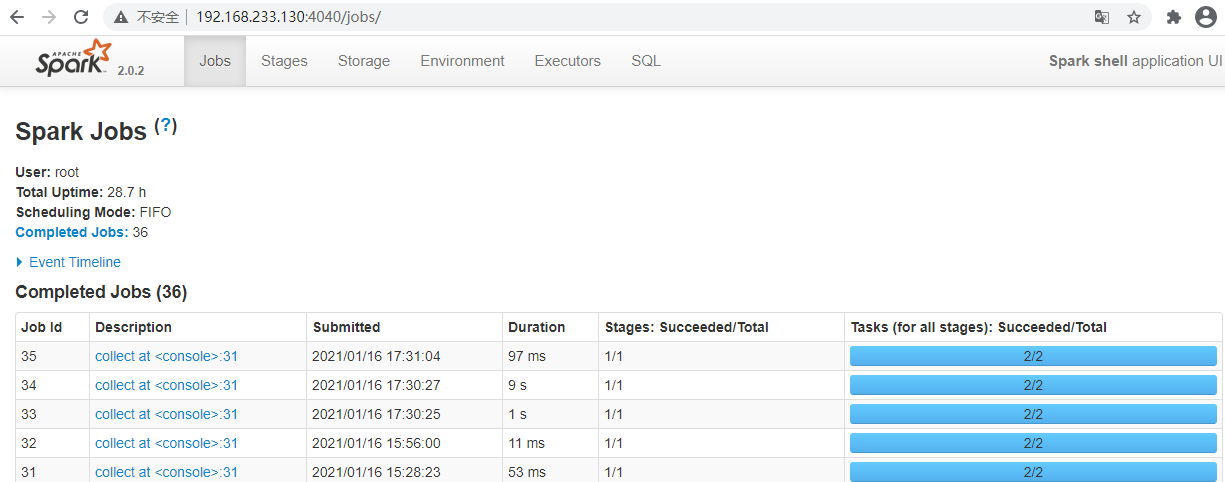Click the User: root text
Image resolution: width=1225 pixels, height=482 pixels.
47,172
